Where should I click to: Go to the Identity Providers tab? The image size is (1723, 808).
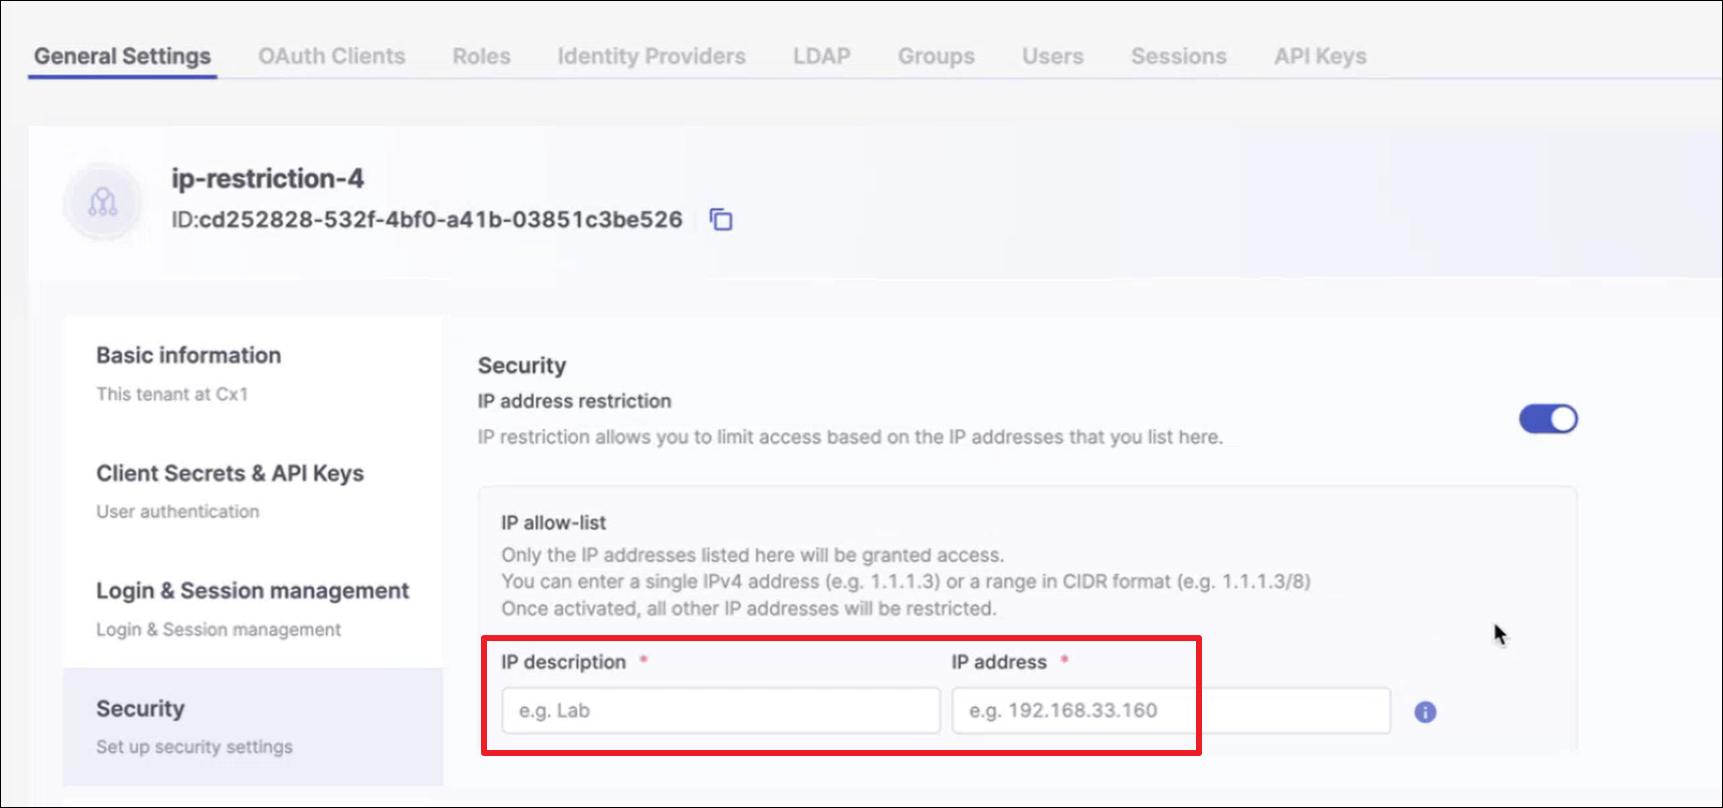pos(651,57)
